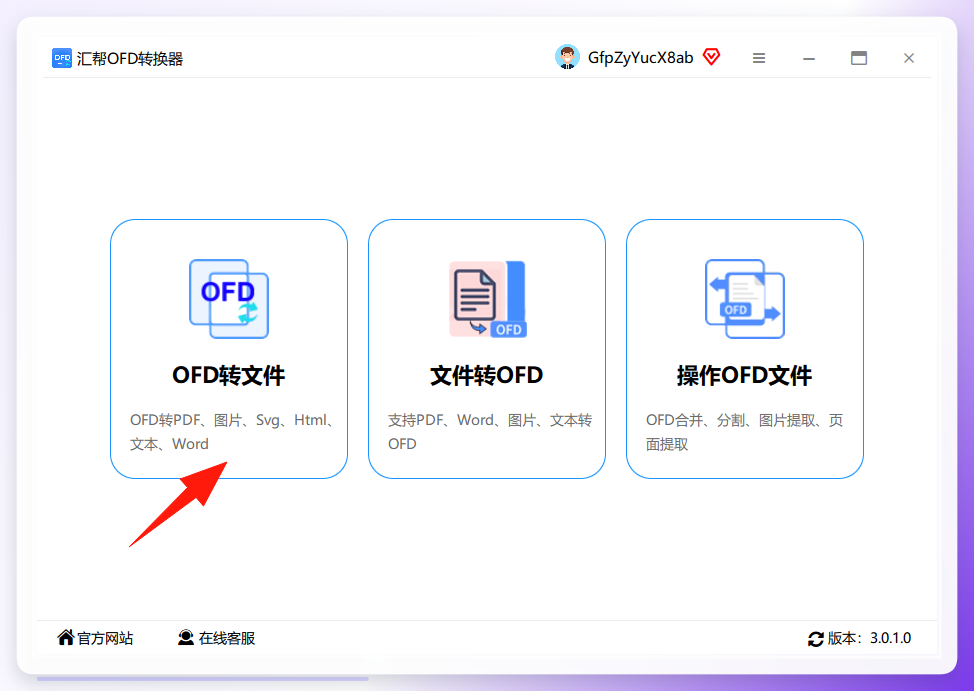
Task: Click the red VIP diamond badge
Action: pos(711,57)
